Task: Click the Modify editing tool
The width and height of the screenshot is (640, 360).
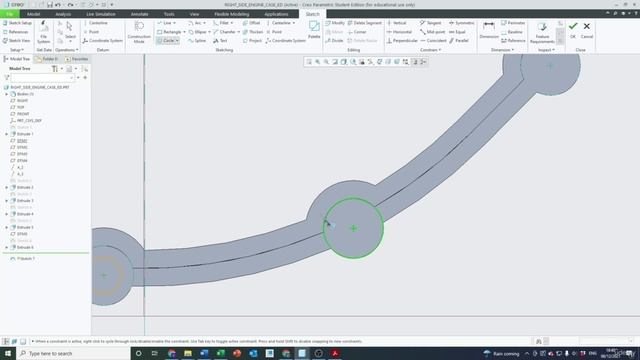Action: click(x=335, y=23)
